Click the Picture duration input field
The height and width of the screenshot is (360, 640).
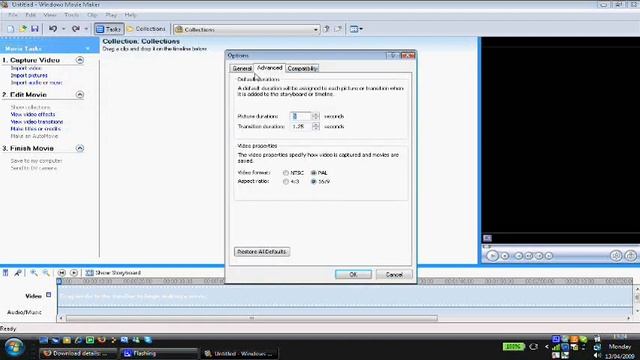pos(300,116)
